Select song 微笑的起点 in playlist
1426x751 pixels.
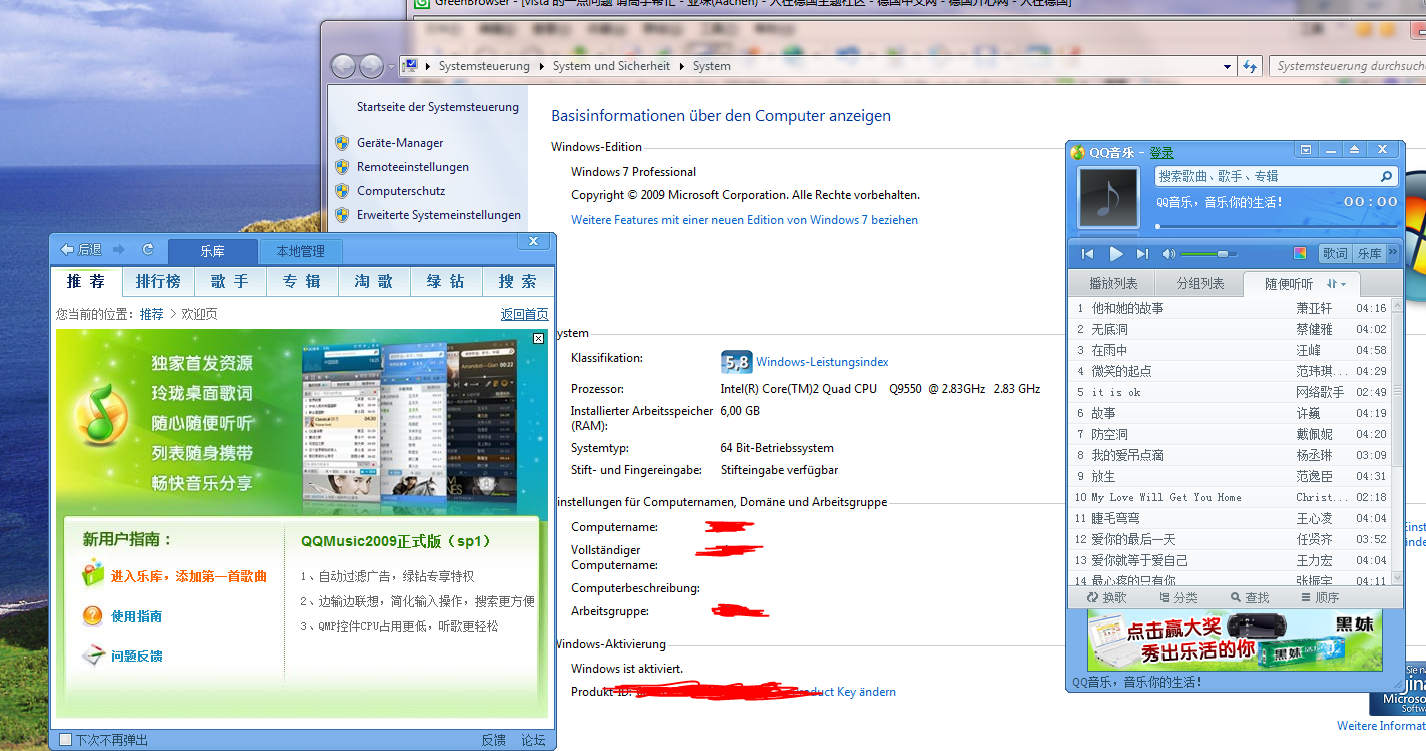click(x=1230, y=371)
